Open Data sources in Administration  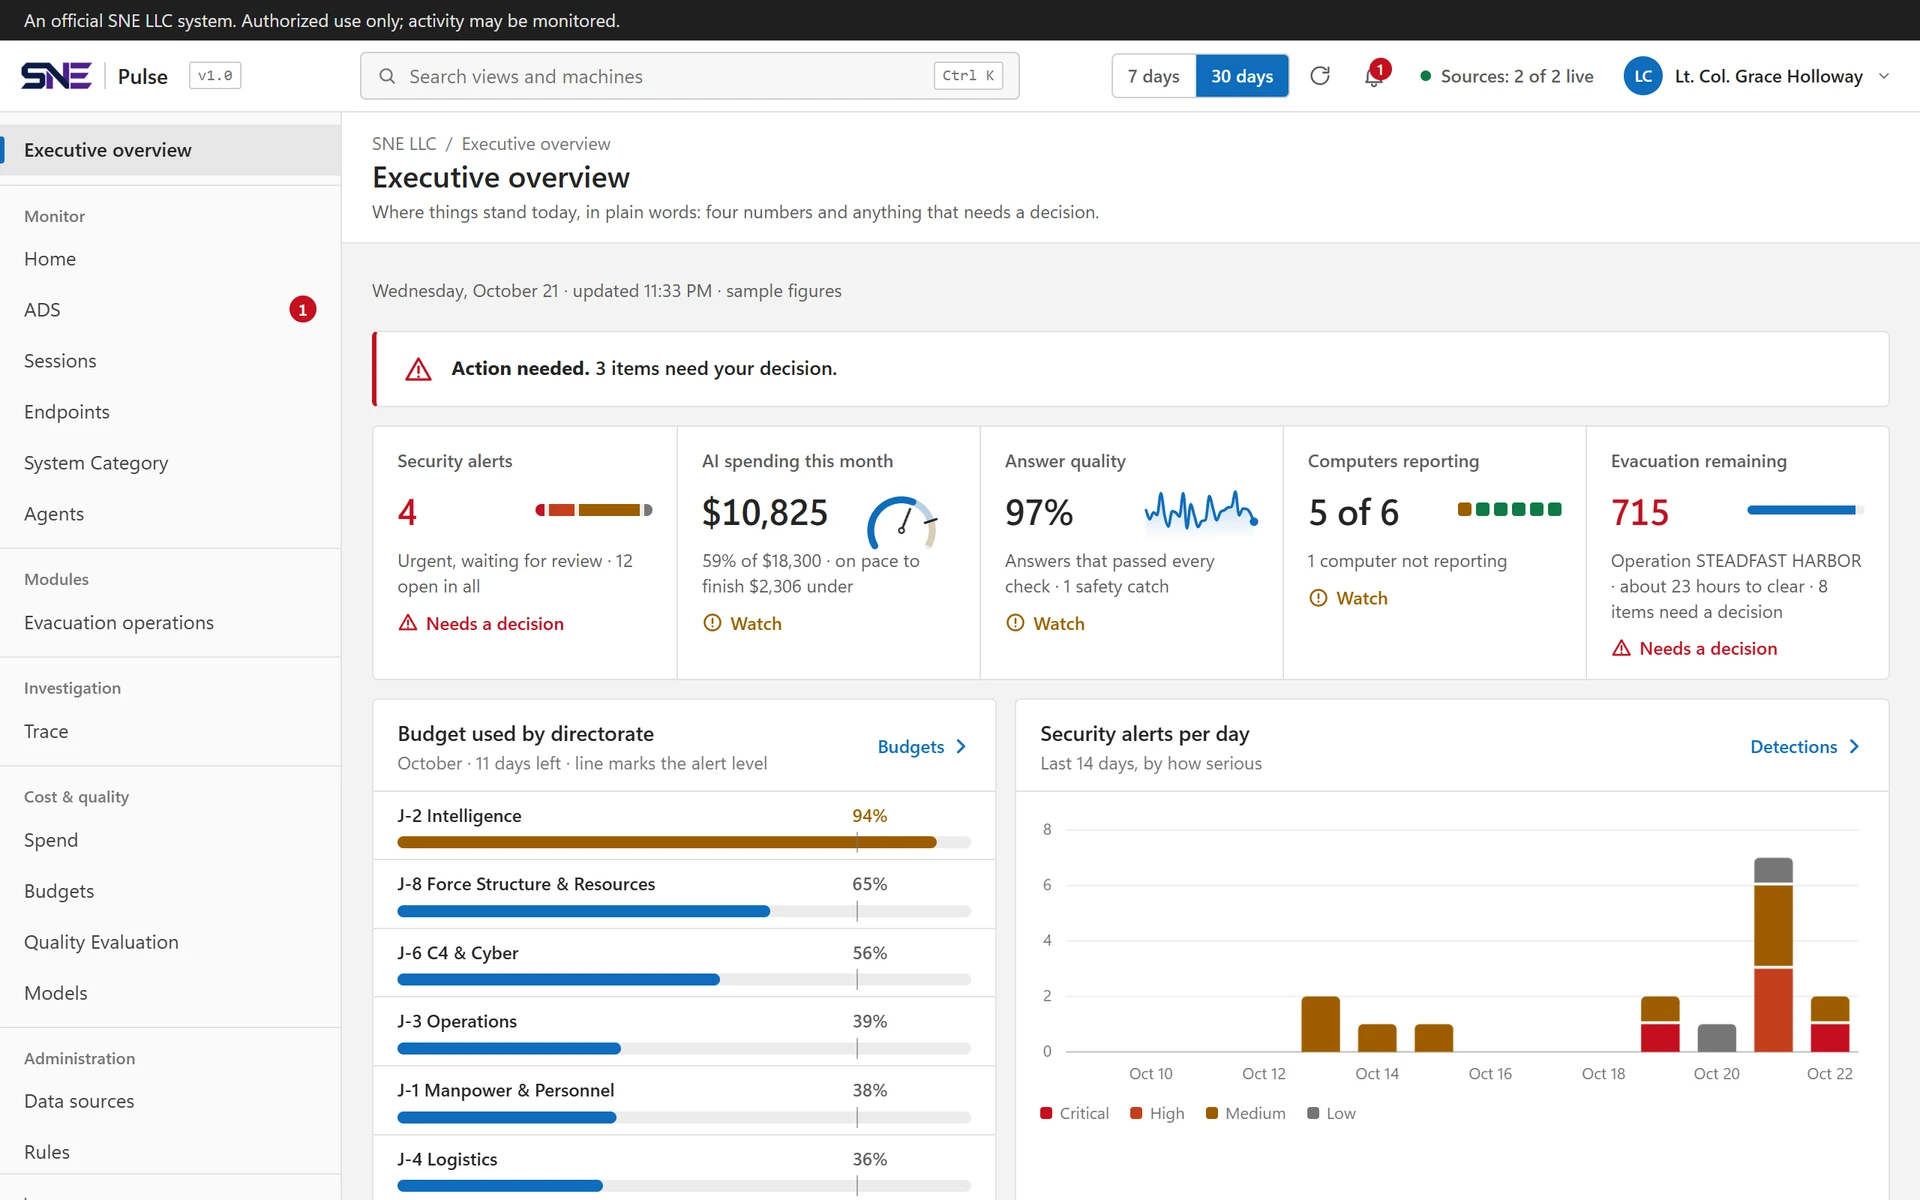coord(170,1101)
